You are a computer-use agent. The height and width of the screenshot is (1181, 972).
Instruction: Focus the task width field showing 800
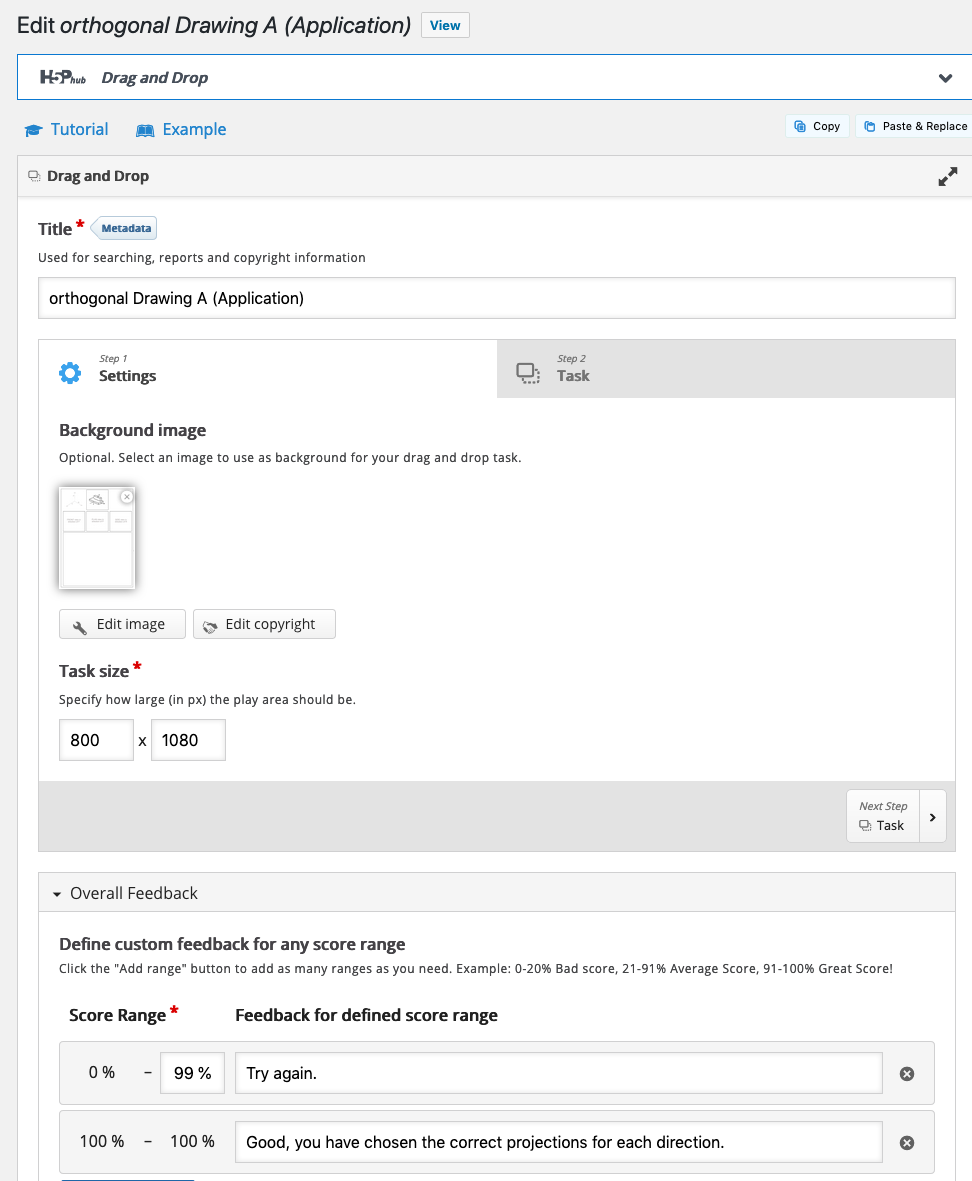[x=96, y=740]
